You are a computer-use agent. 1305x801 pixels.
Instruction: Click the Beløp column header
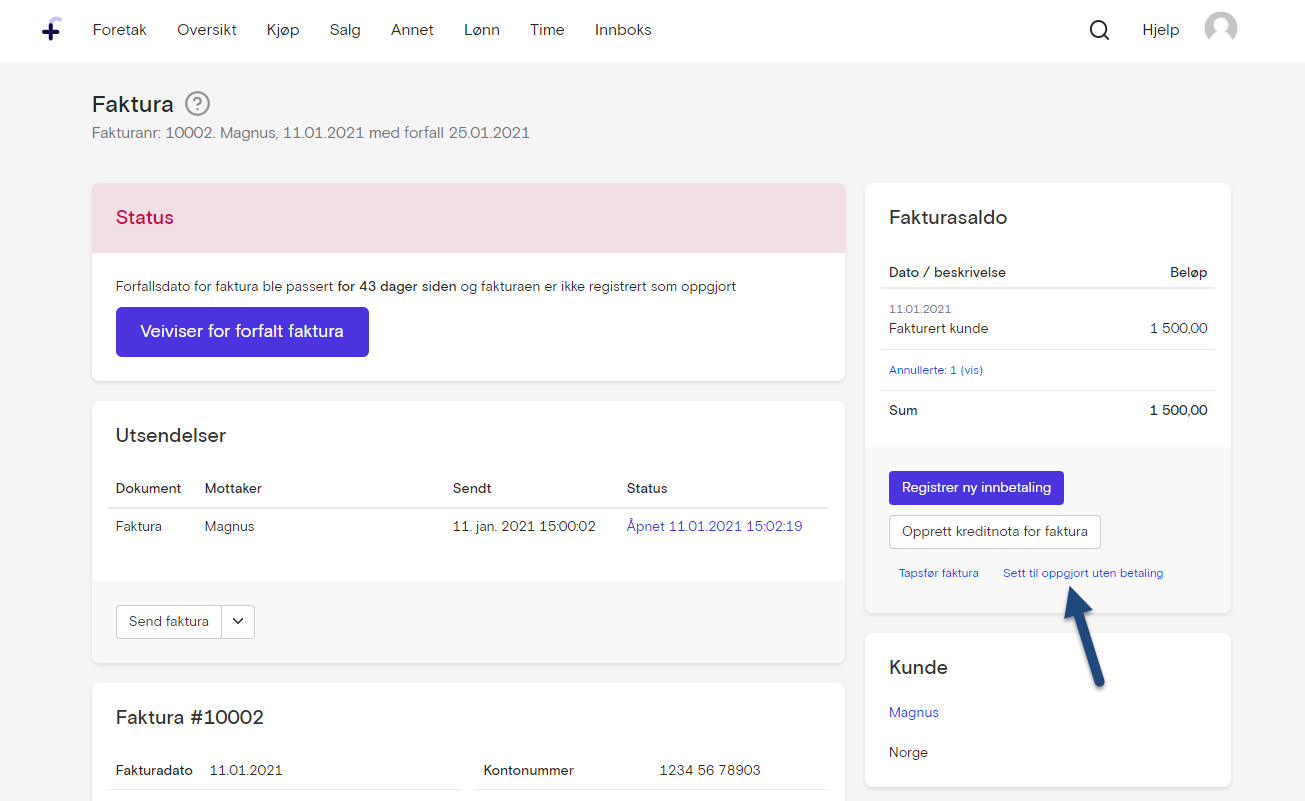[x=1189, y=272]
